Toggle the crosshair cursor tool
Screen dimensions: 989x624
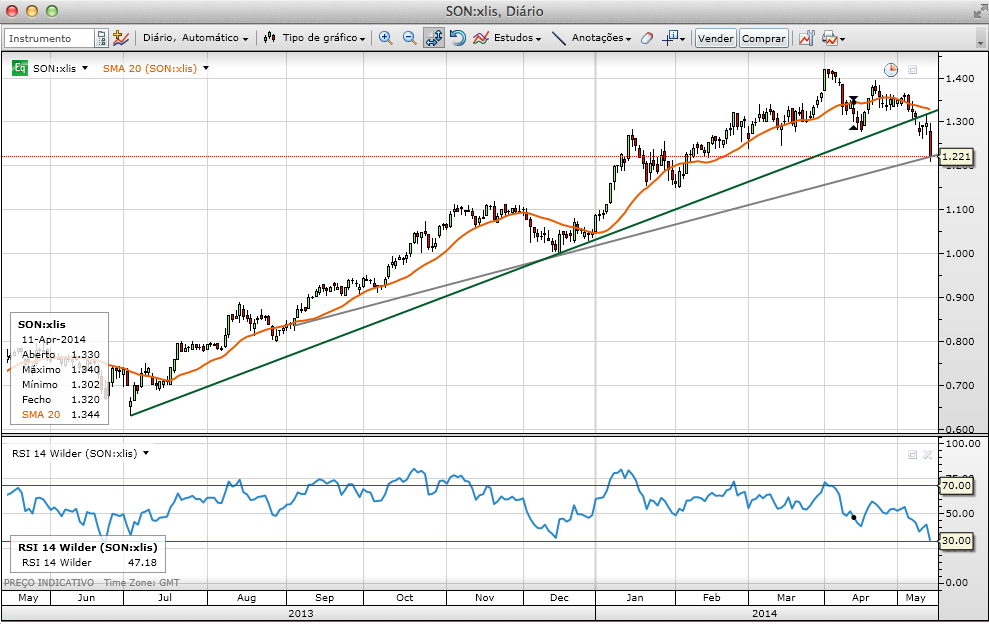(x=672, y=38)
